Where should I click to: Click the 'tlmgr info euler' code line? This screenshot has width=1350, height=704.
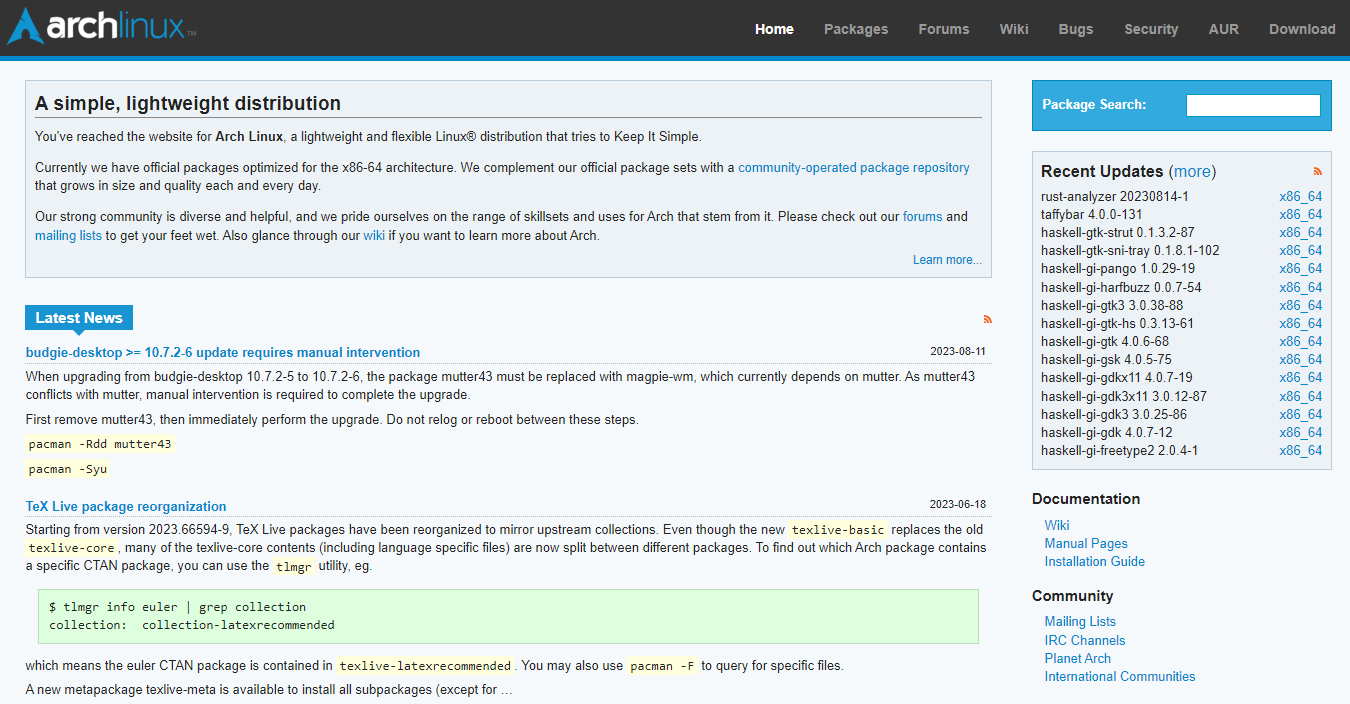[178, 607]
